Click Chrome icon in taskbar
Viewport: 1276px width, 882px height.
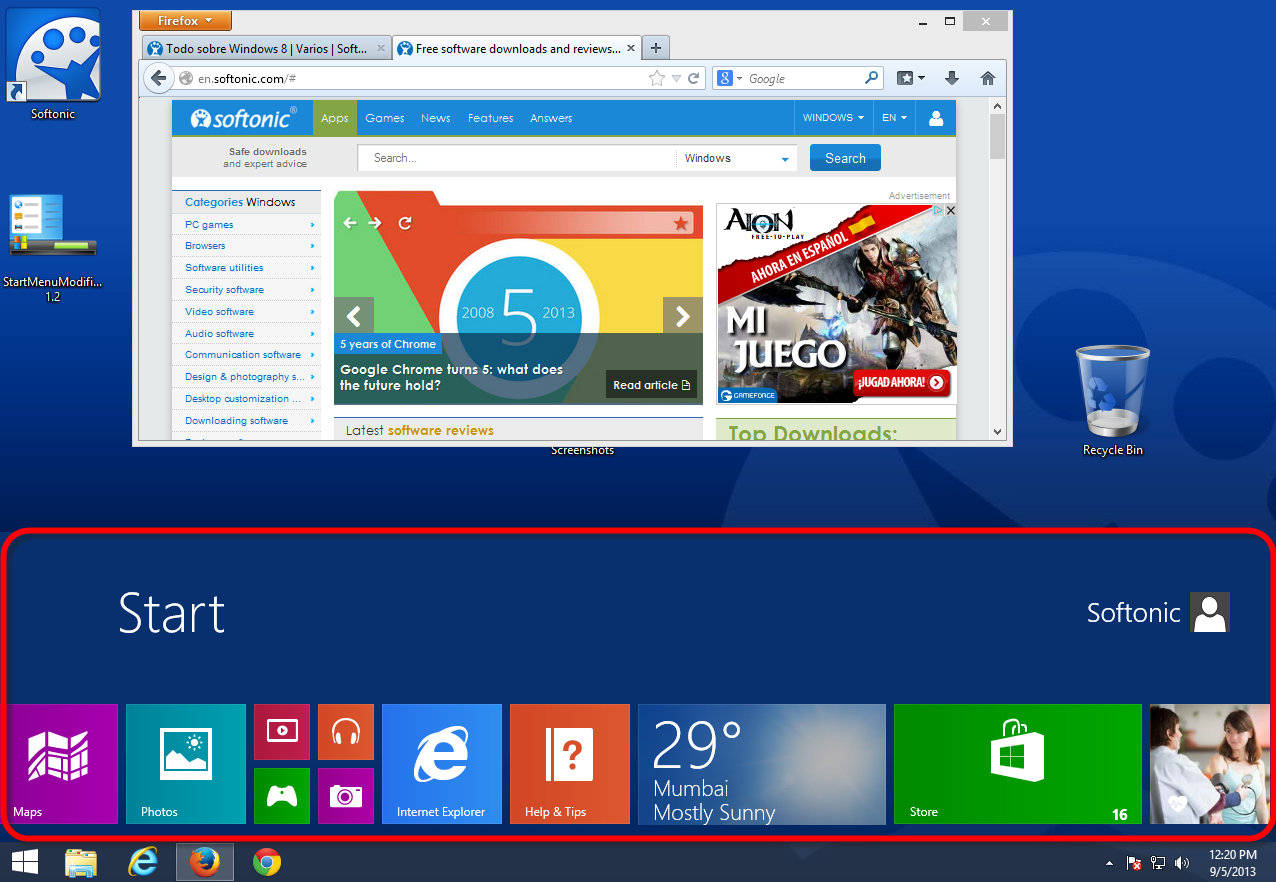[x=267, y=862]
